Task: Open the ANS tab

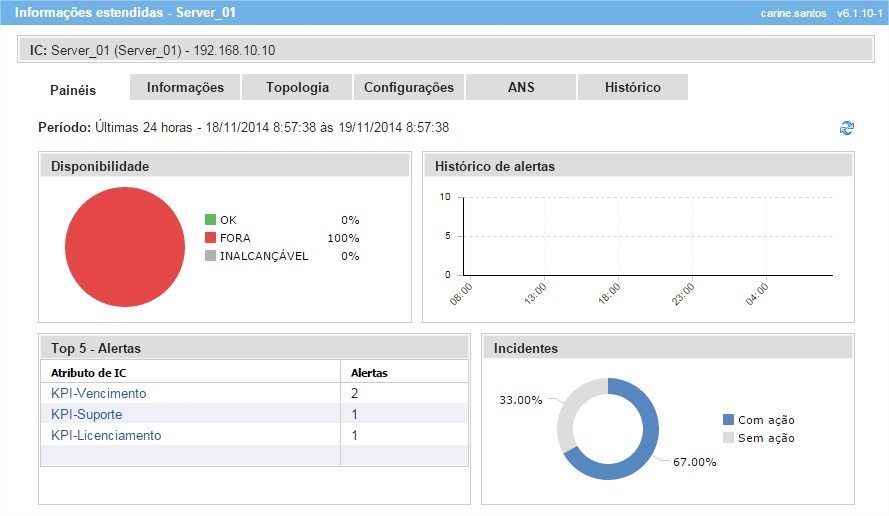Action: 521,88
